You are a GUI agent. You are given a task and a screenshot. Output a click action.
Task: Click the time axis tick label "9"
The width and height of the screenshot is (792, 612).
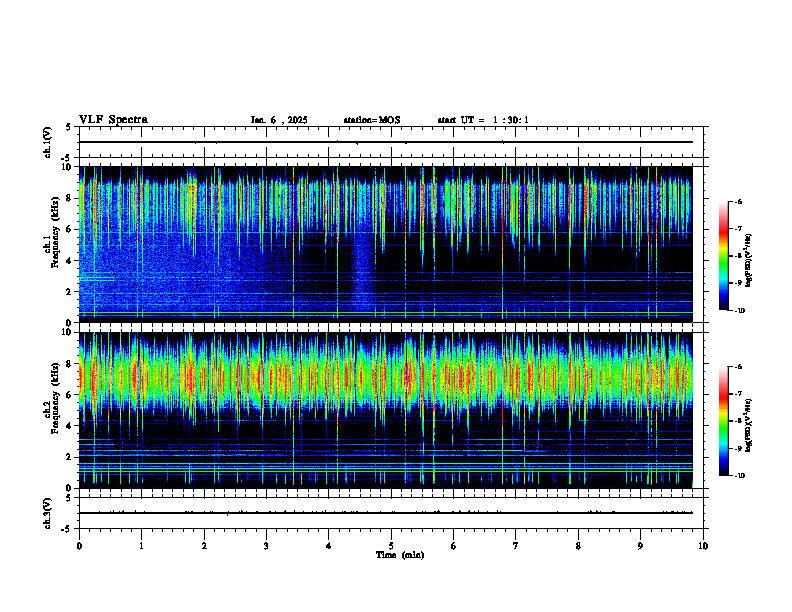640,546
